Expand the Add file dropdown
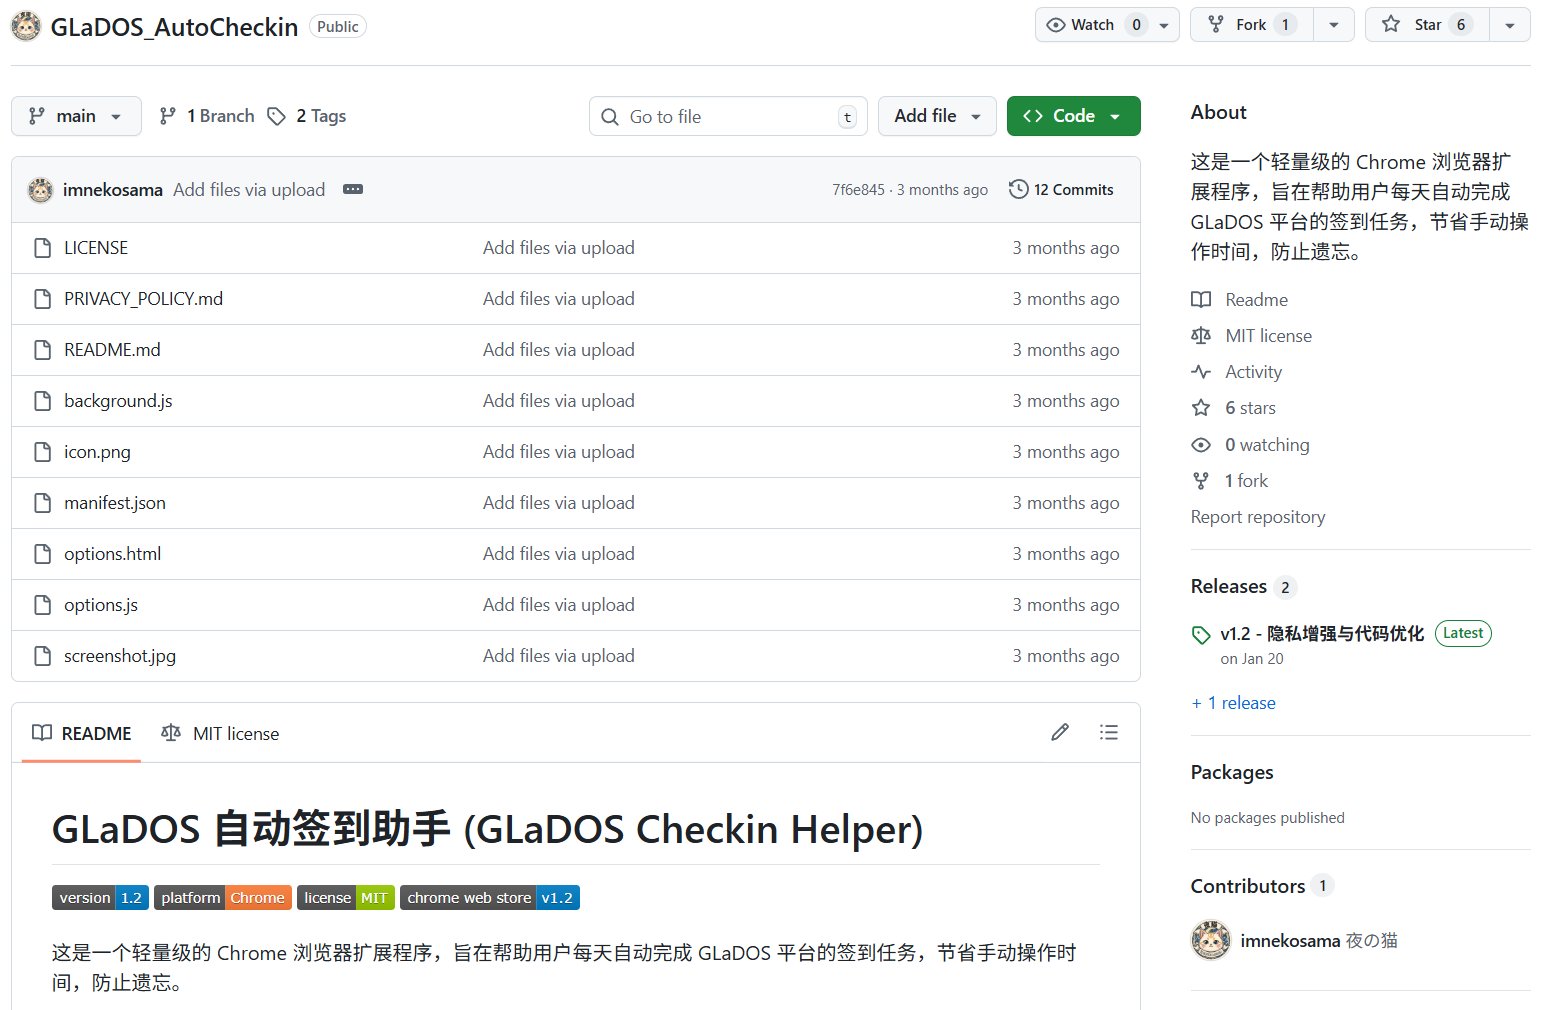 point(936,116)
